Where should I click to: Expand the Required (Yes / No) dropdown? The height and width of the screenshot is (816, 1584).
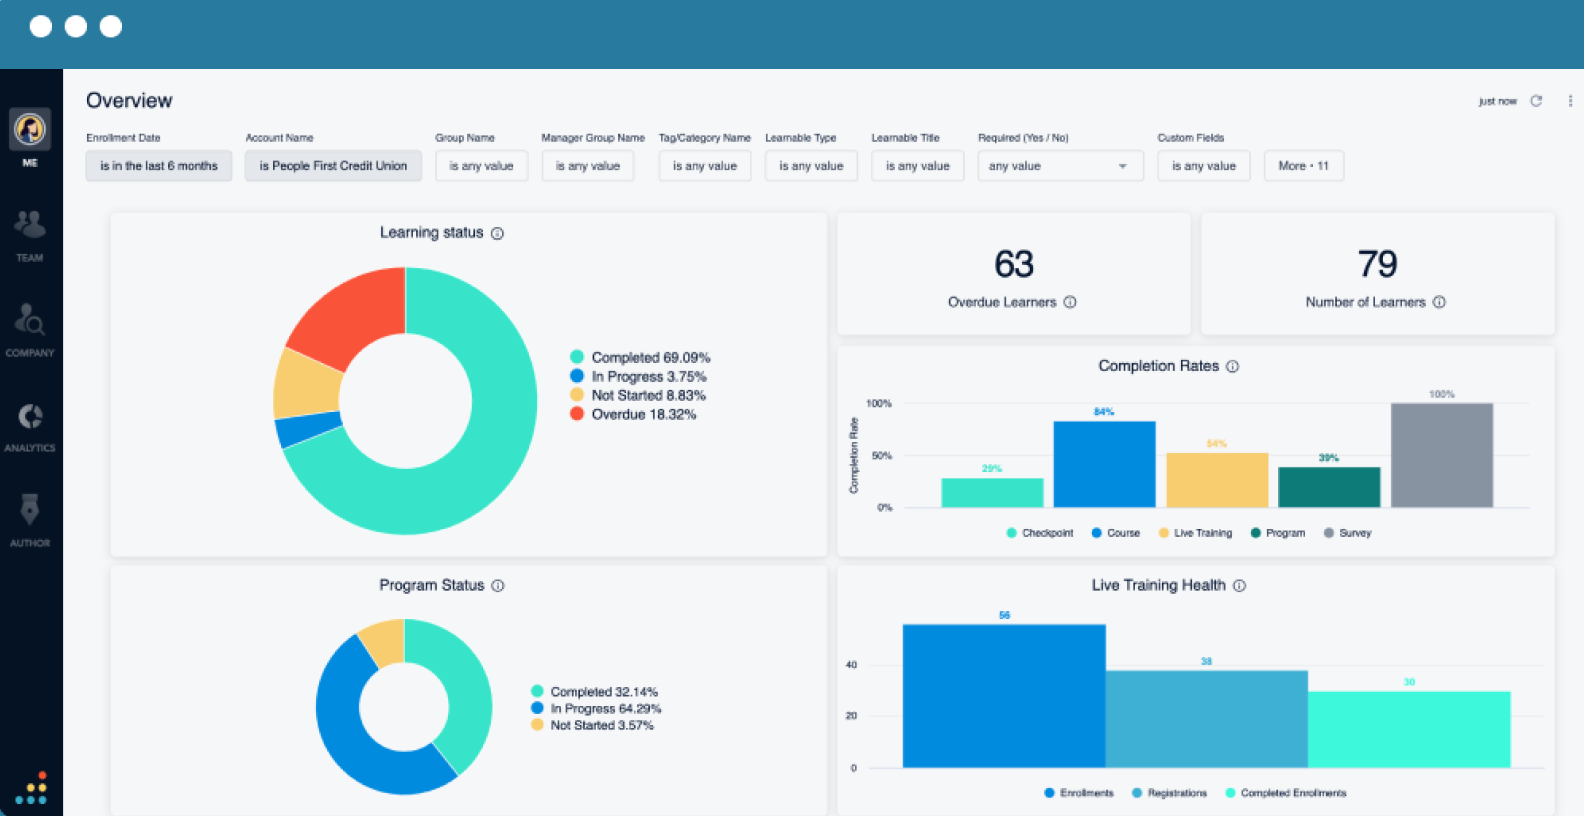pyautogui.click(x=1059, y=166)
